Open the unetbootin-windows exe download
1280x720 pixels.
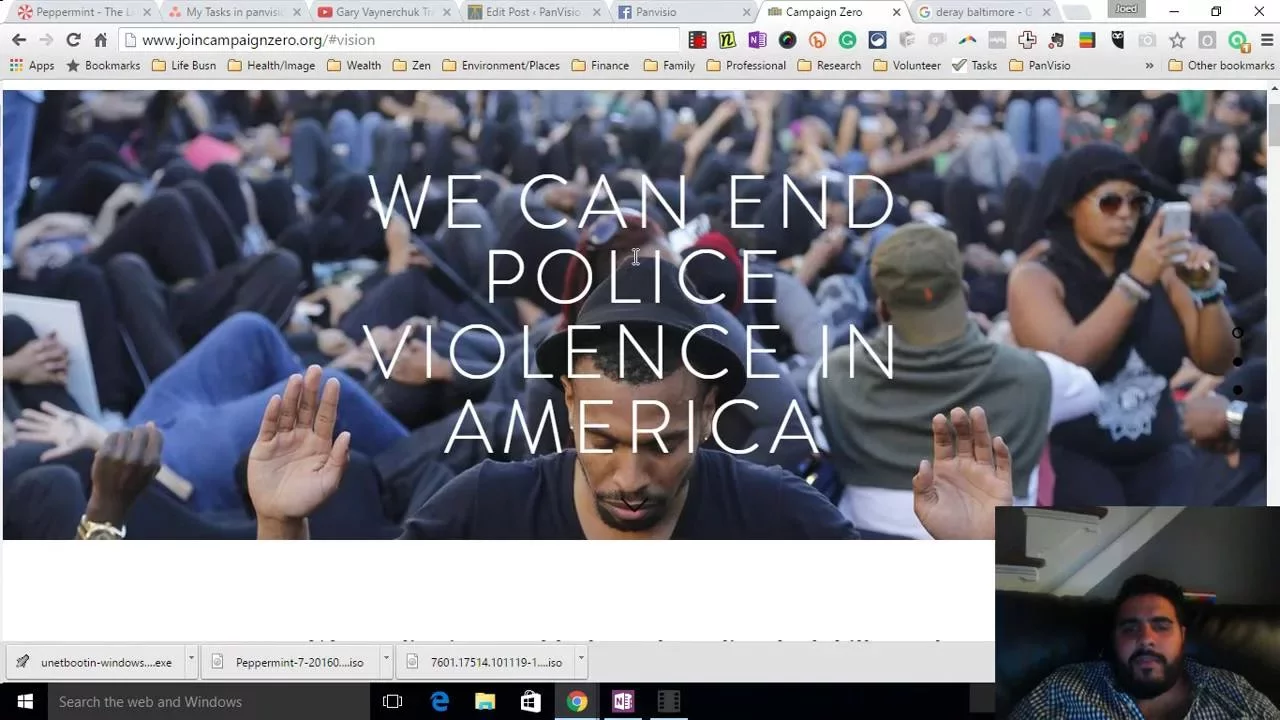94,661
